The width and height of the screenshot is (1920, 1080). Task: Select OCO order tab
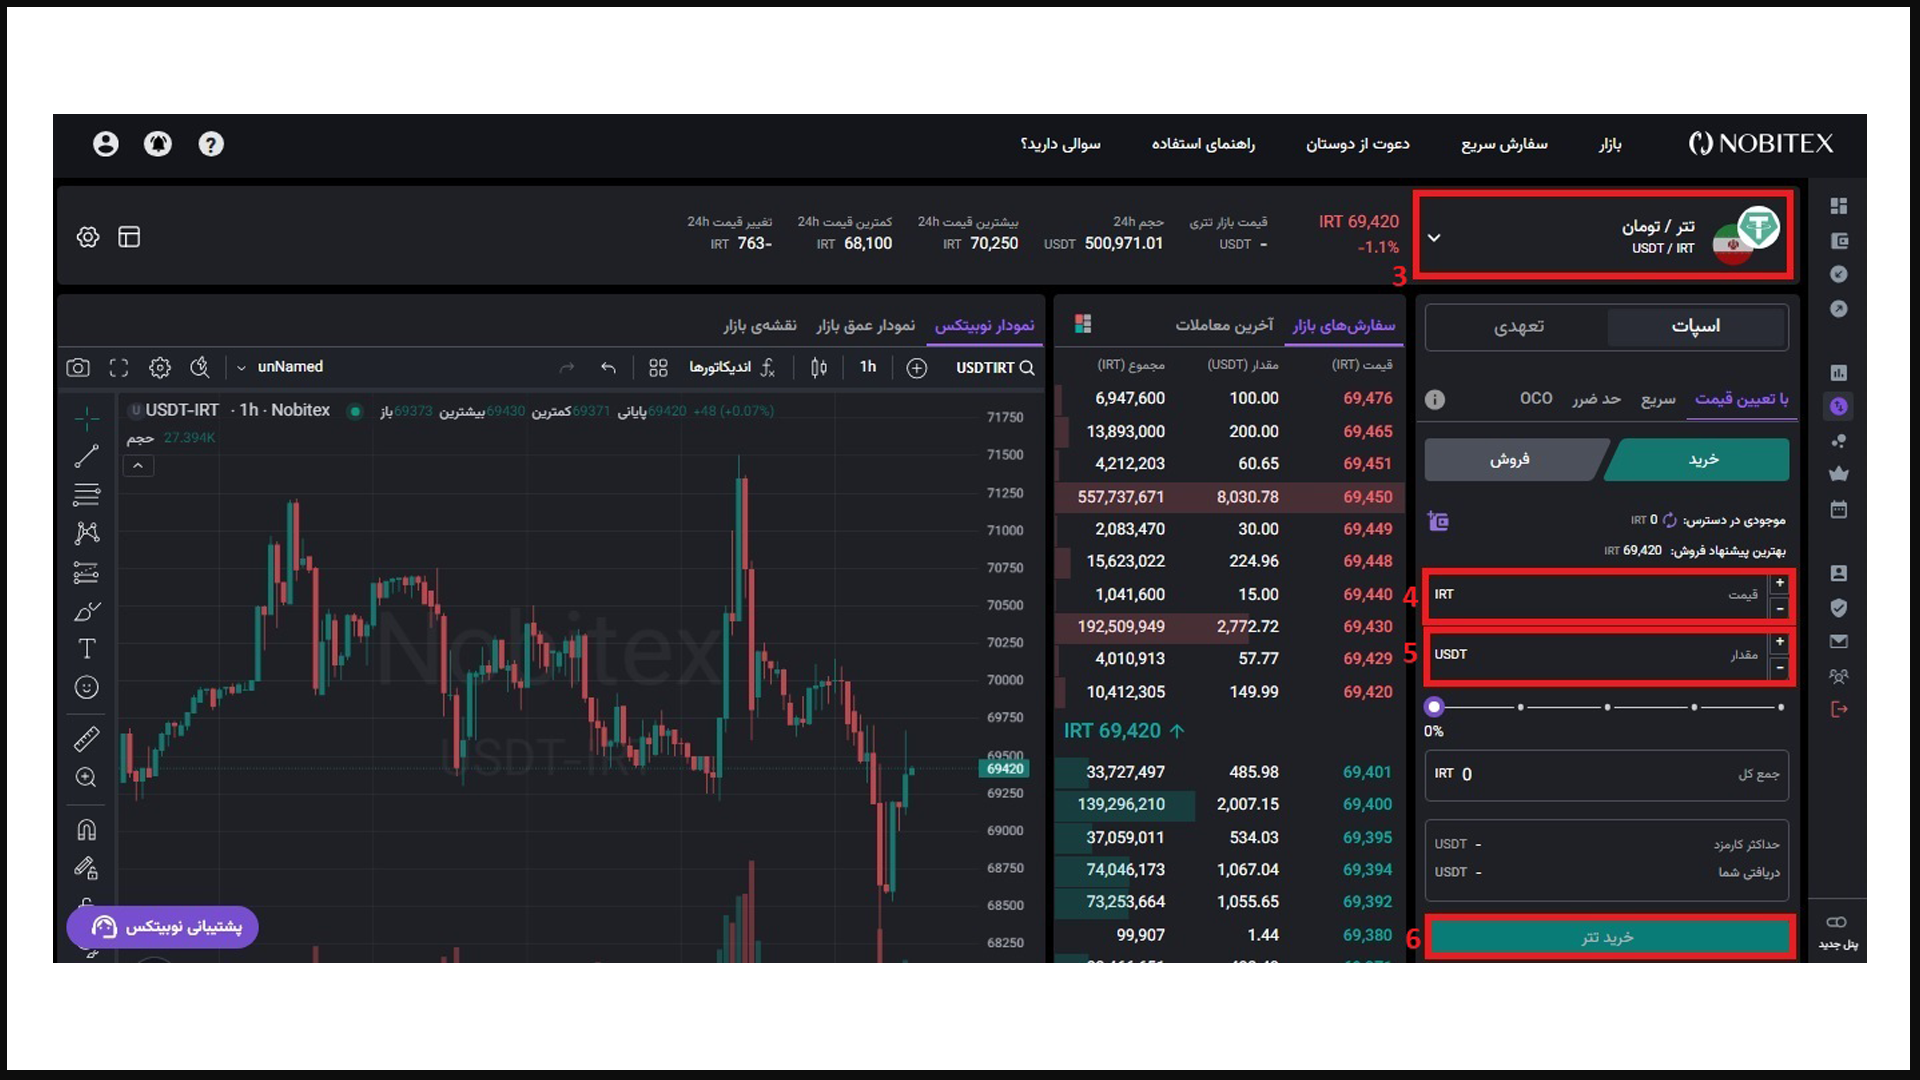click(x=1536, y=399)
